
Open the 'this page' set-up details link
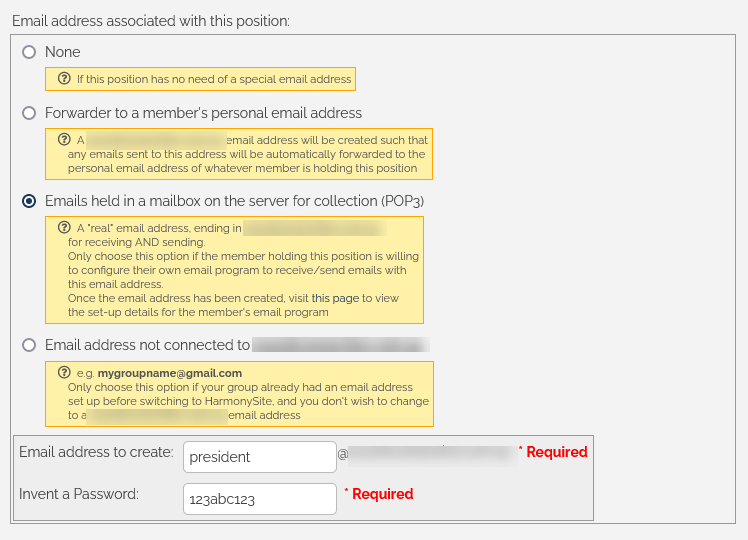[335, 298]
